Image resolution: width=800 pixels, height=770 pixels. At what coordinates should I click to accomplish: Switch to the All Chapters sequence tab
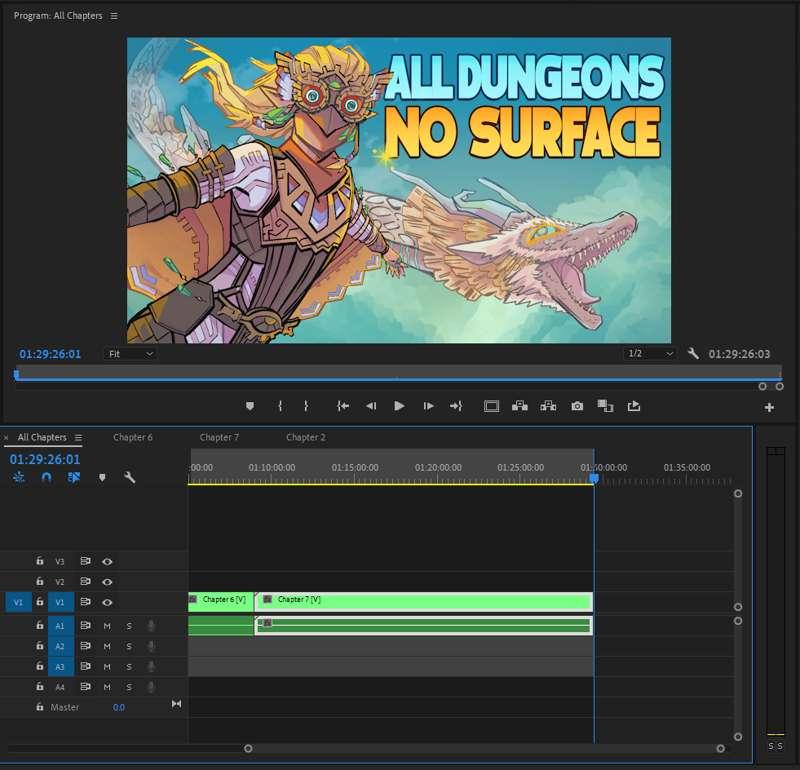(x=42, y=437)
